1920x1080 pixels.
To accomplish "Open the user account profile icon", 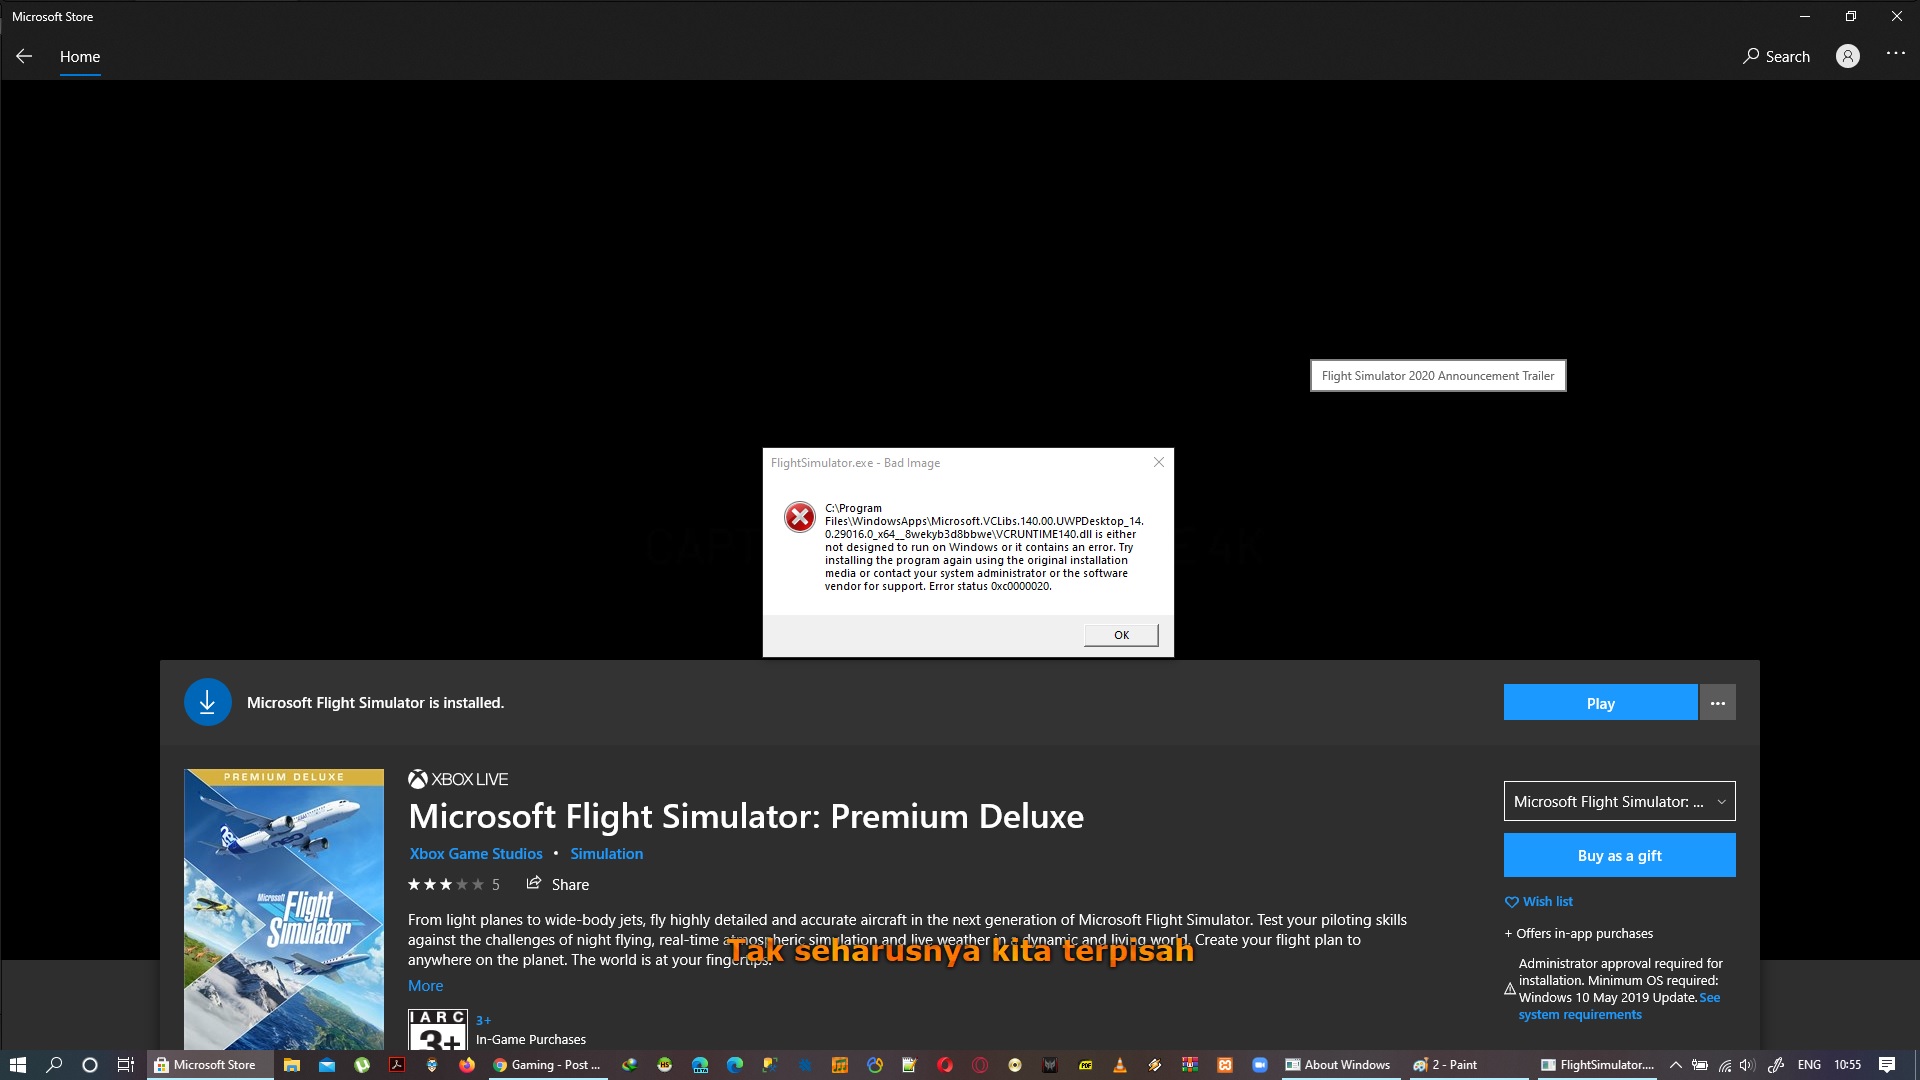I will tap(1847, 57).
